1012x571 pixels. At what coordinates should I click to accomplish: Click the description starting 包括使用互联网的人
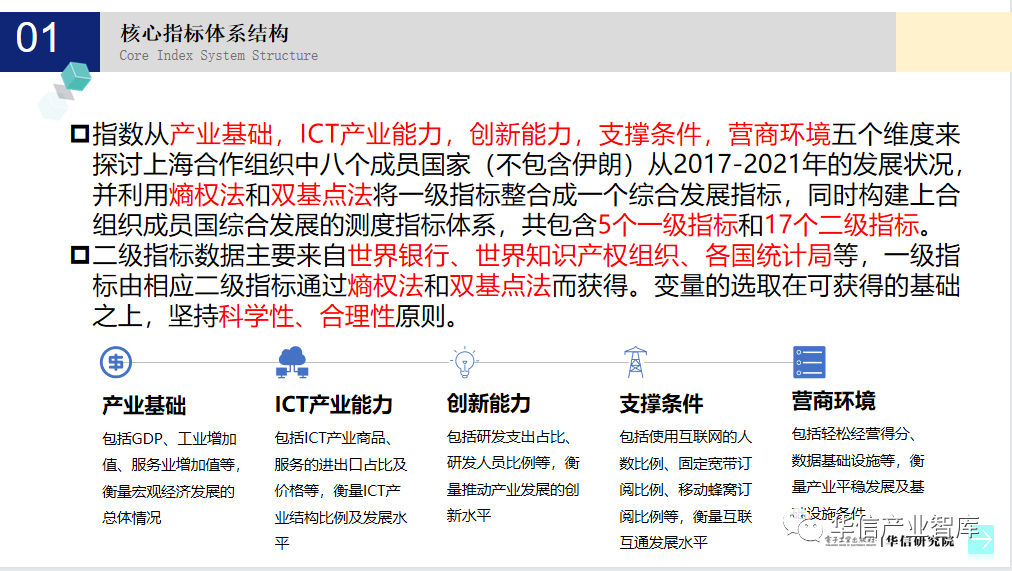coord(685,490)
